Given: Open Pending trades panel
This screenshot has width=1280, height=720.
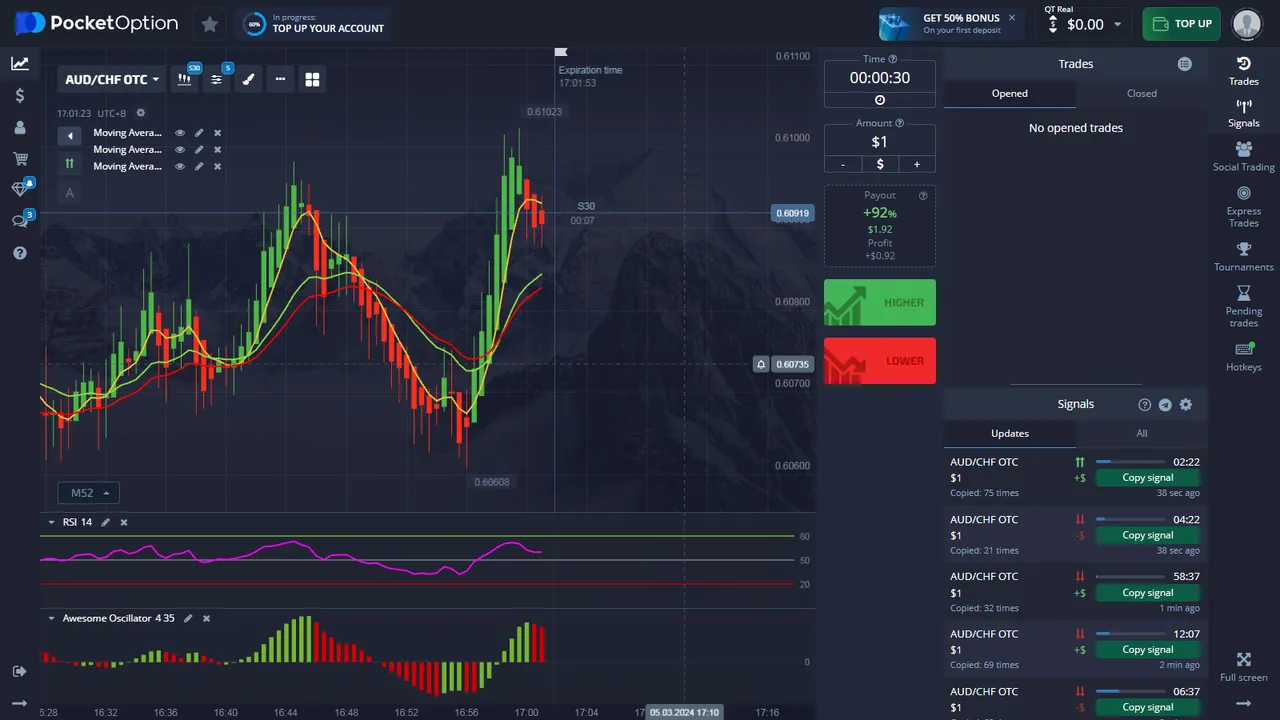Looking at the screenshot, I should coord(1244,306).
